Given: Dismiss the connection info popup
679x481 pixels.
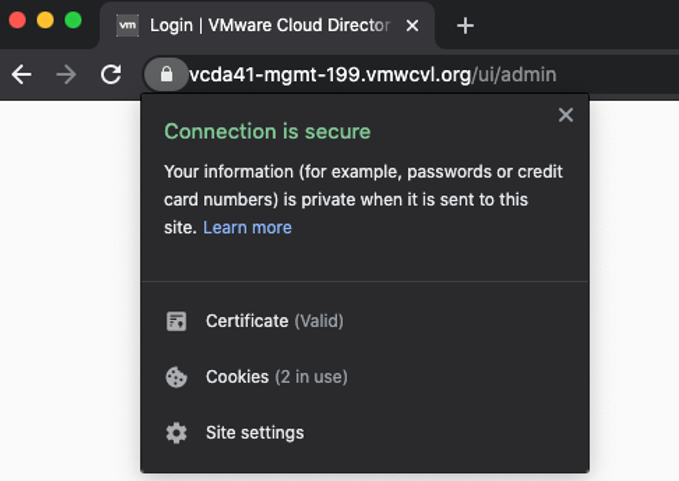Looking at the screenshot, I should pos(566,115).
